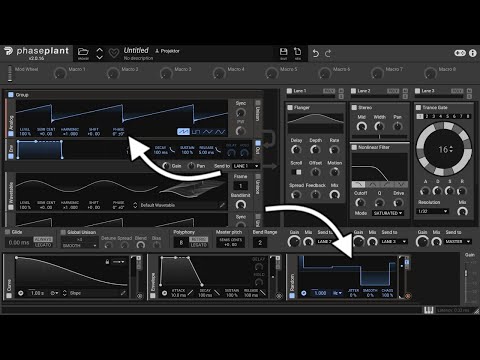Toggle the Flanger effect enable checkbox
The image size is (480, 360).
point(290,107)
